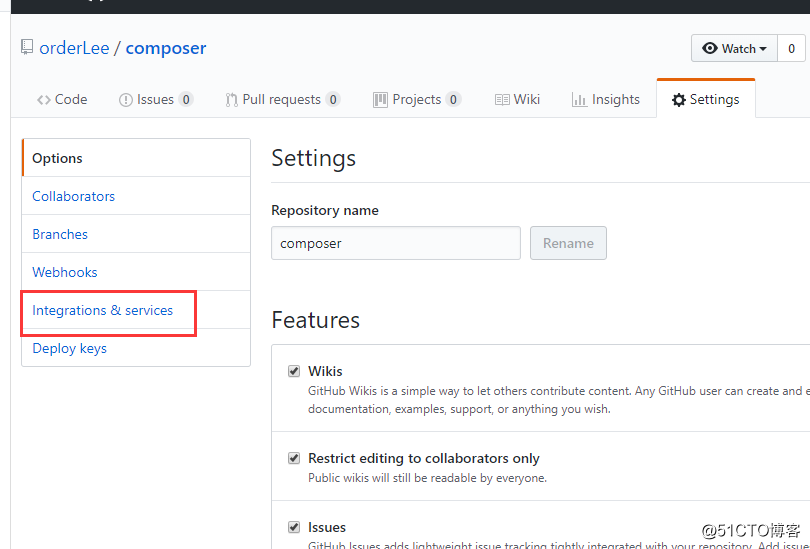
Task: Open Integrations & services in the sidebar
Action: tap(136, 310)
